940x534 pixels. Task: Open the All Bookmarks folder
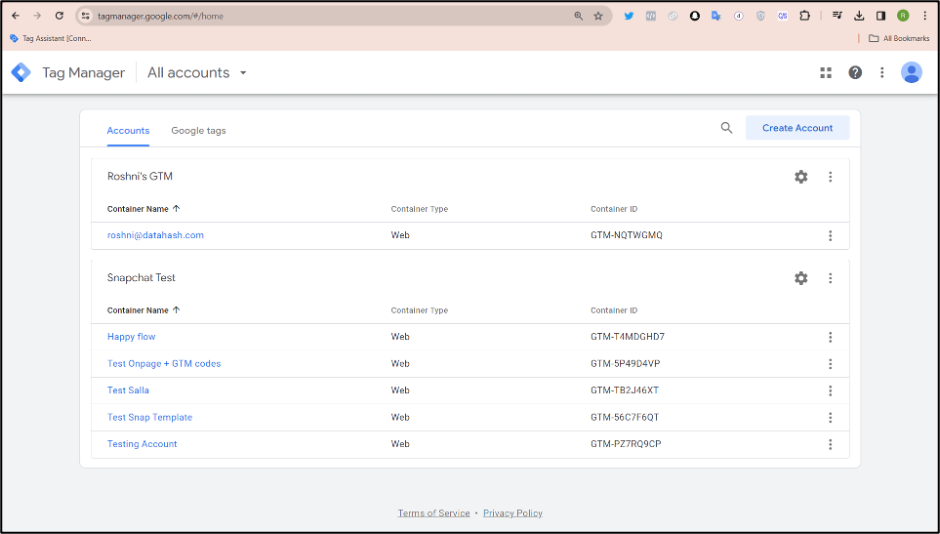tap(899, 38)
